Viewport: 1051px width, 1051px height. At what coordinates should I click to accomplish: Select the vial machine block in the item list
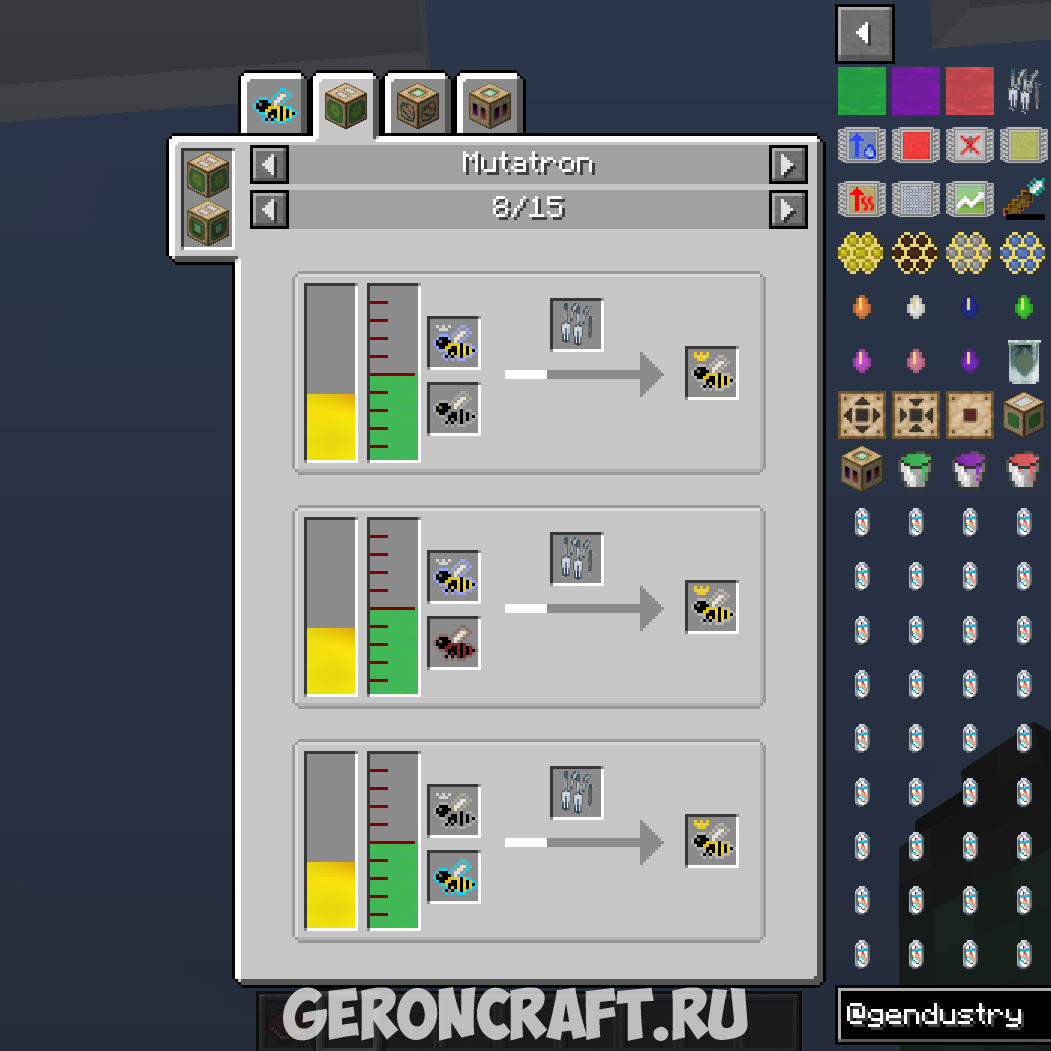862,469
